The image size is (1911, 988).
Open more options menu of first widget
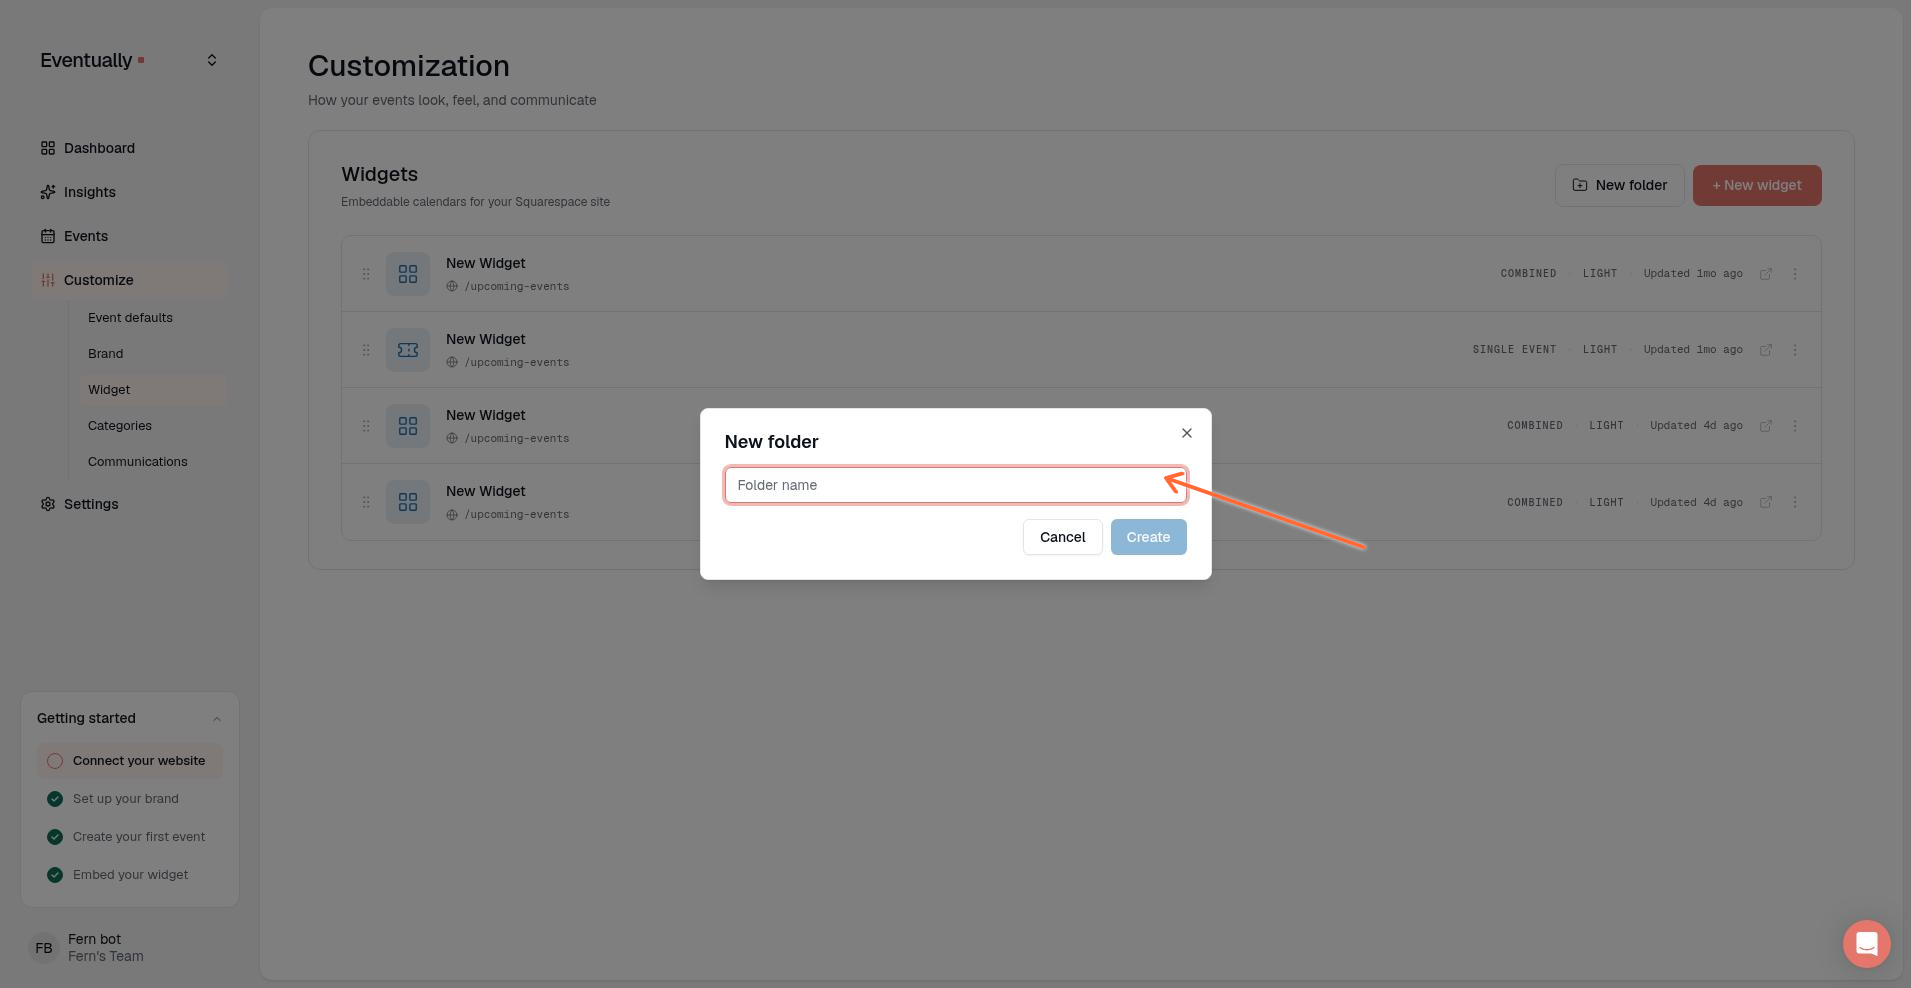click(1795, 274)
